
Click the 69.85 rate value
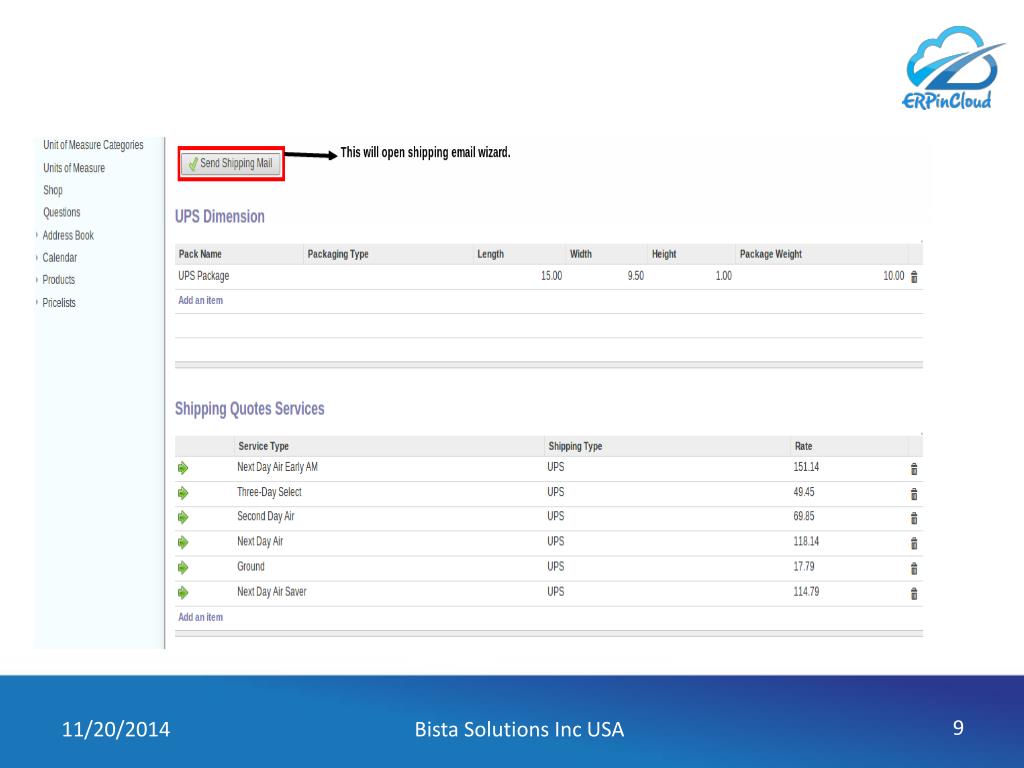click(x=804, y=516)
